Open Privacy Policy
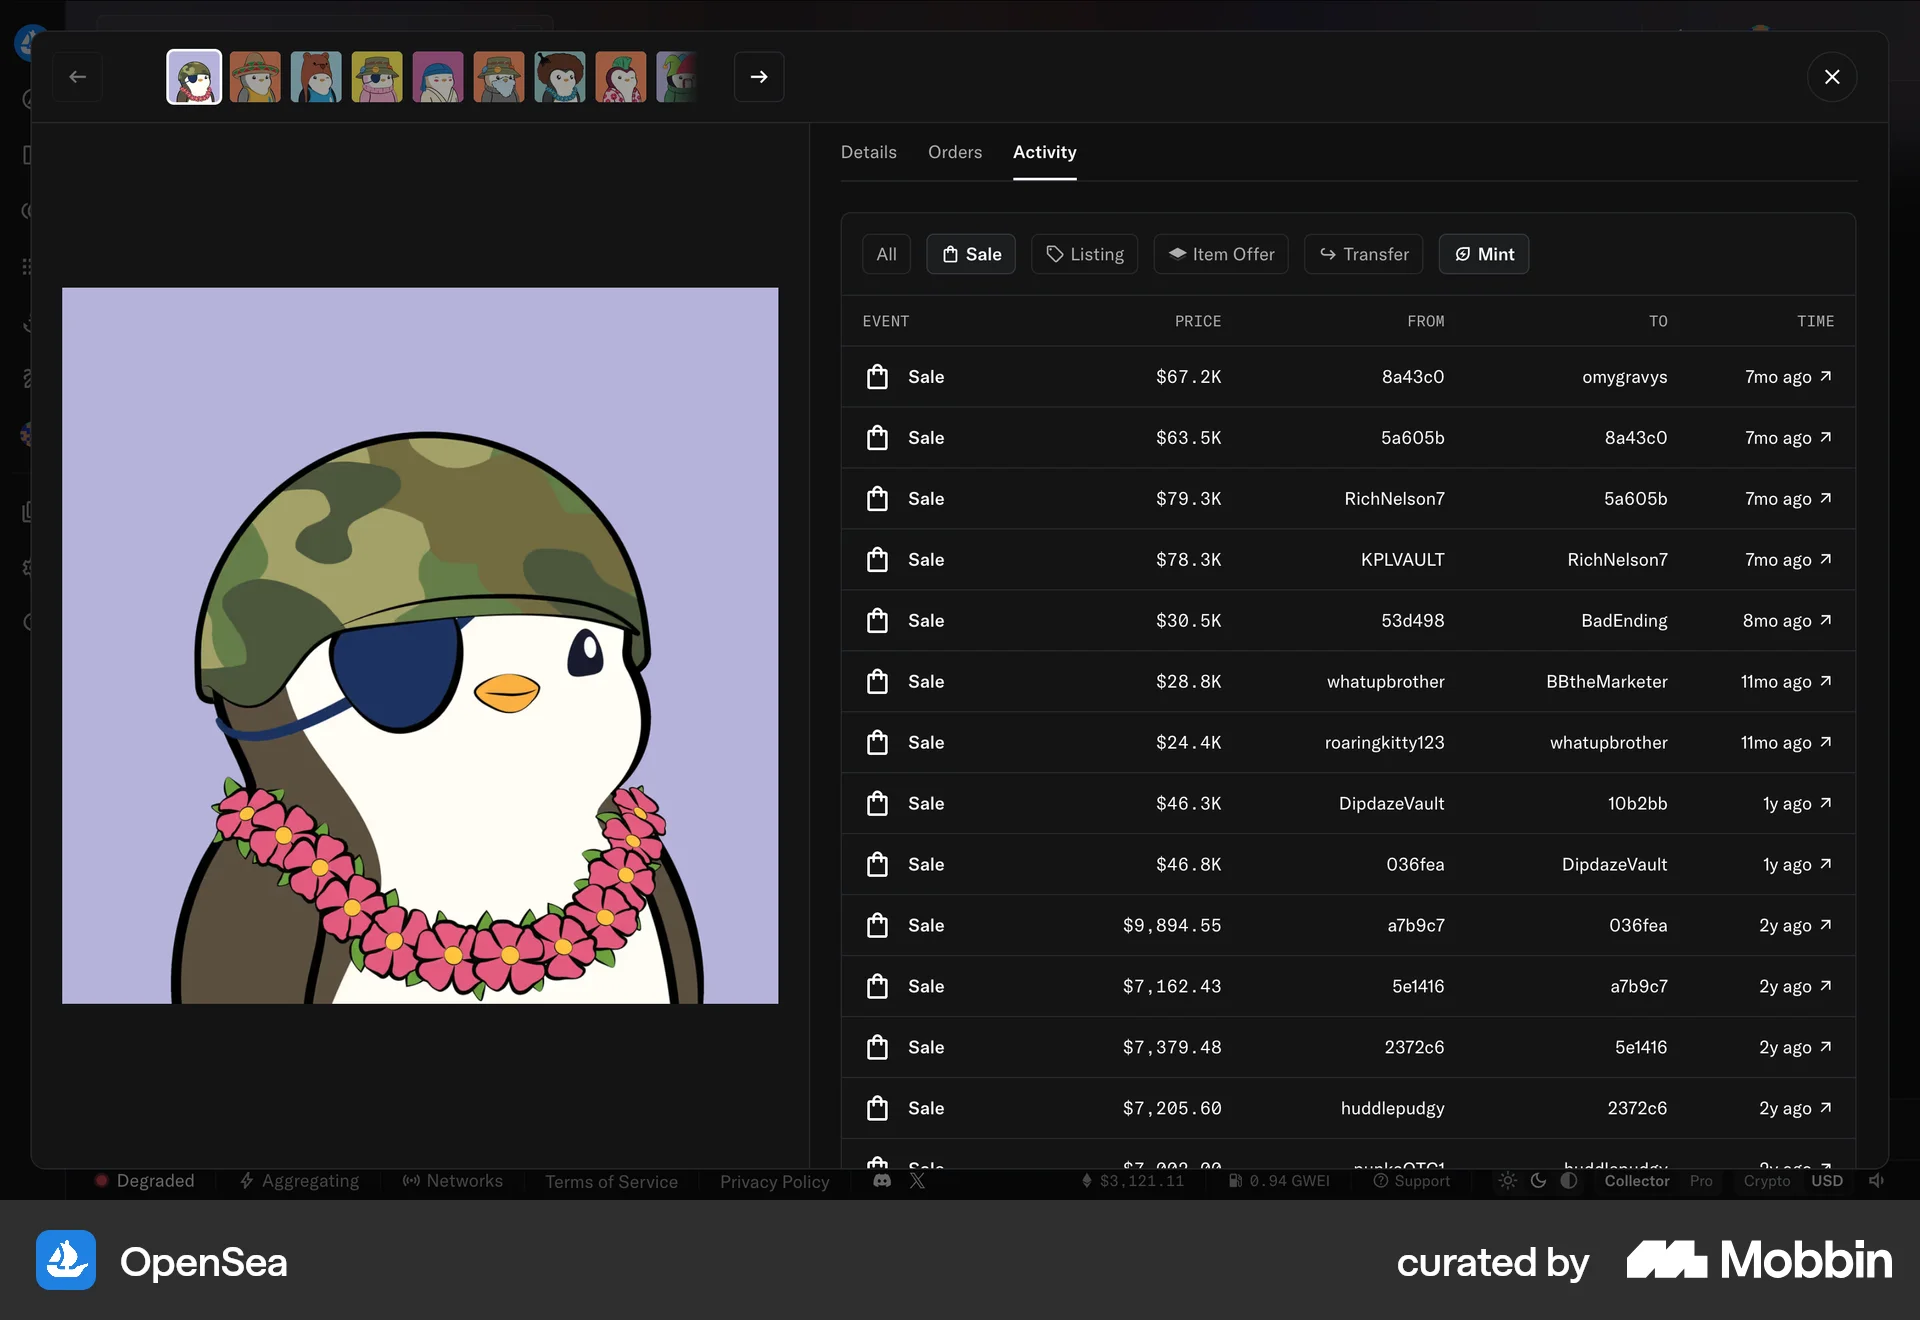This screenshot has width=1920, height=1320. (774, 1181)
